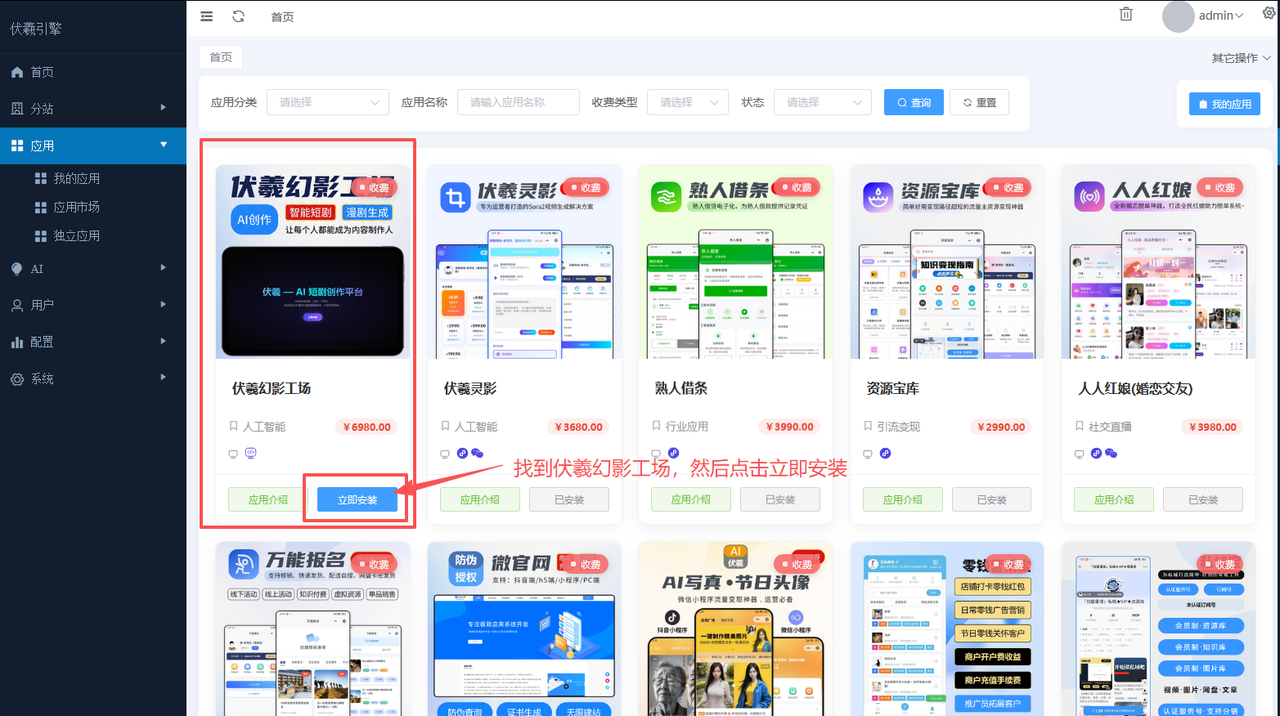Click the 首页 breadcrumb in the top bar
Image resolution: width=1280 pixels, height=716 pixels.
tap(283, 17)
